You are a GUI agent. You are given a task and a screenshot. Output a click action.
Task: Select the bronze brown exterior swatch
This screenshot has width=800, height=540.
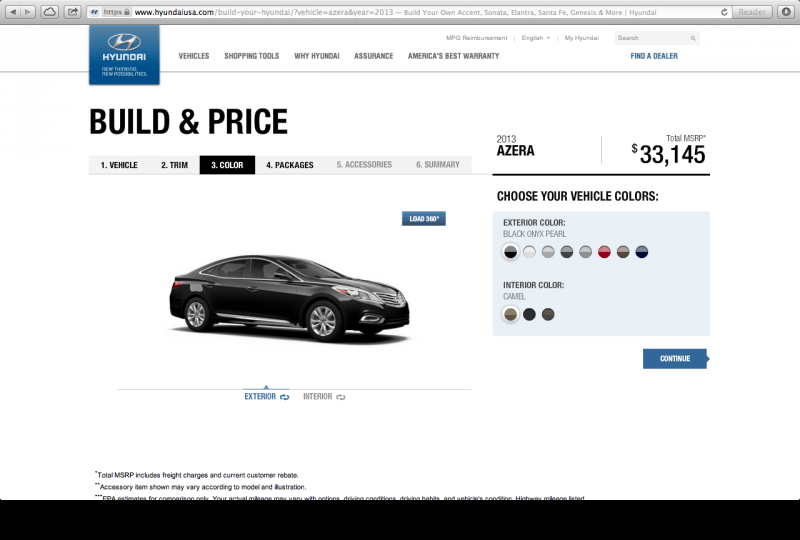click(623, 252)
